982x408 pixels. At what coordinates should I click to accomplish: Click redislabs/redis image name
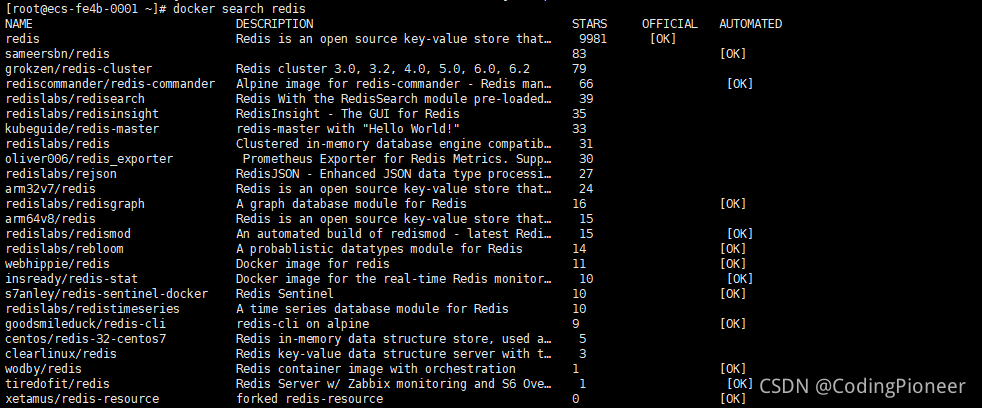click(x=57, y=144)
